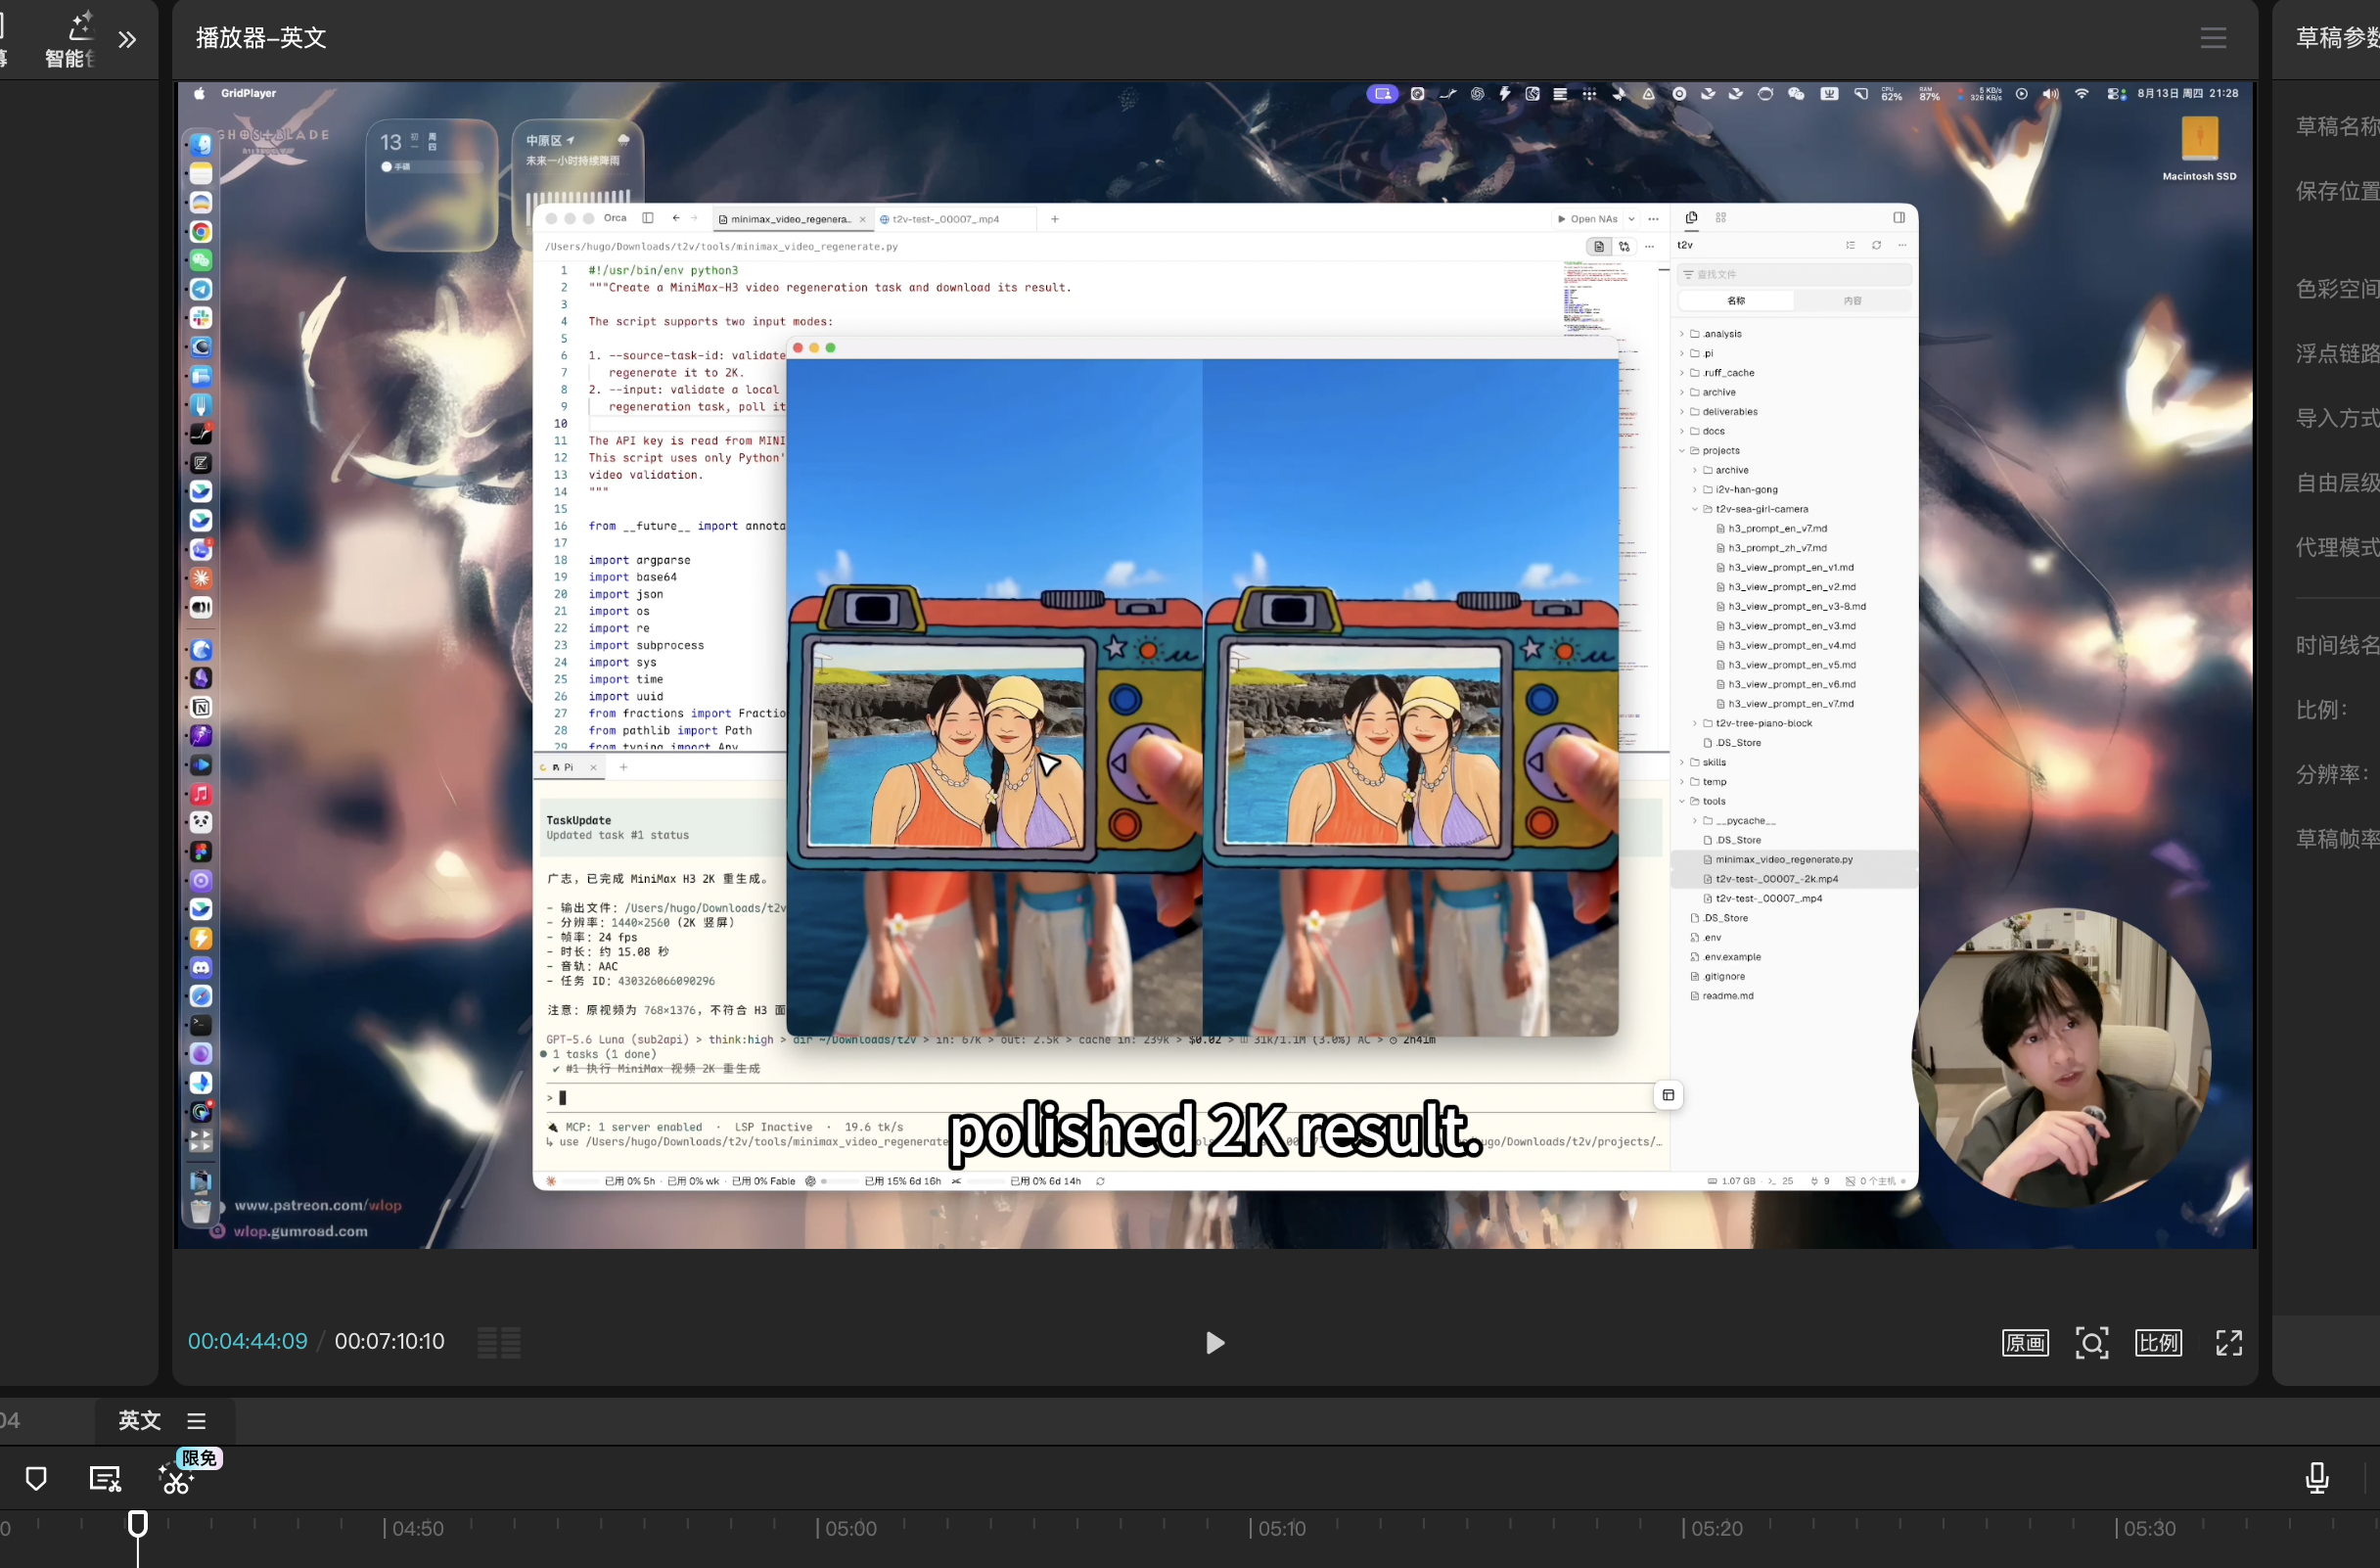Expand the deliverables folder
Screen dimensions: 2380x1568
(1729, 412)
